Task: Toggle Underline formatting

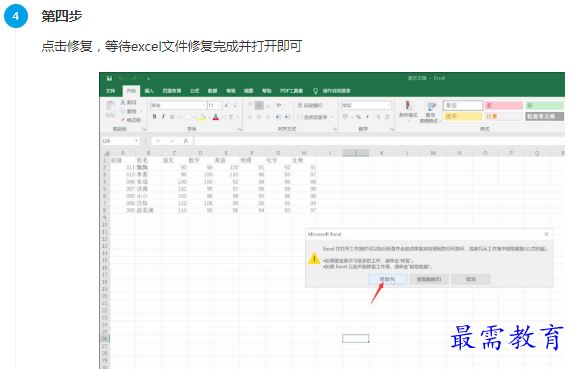Action: point(172,117)
